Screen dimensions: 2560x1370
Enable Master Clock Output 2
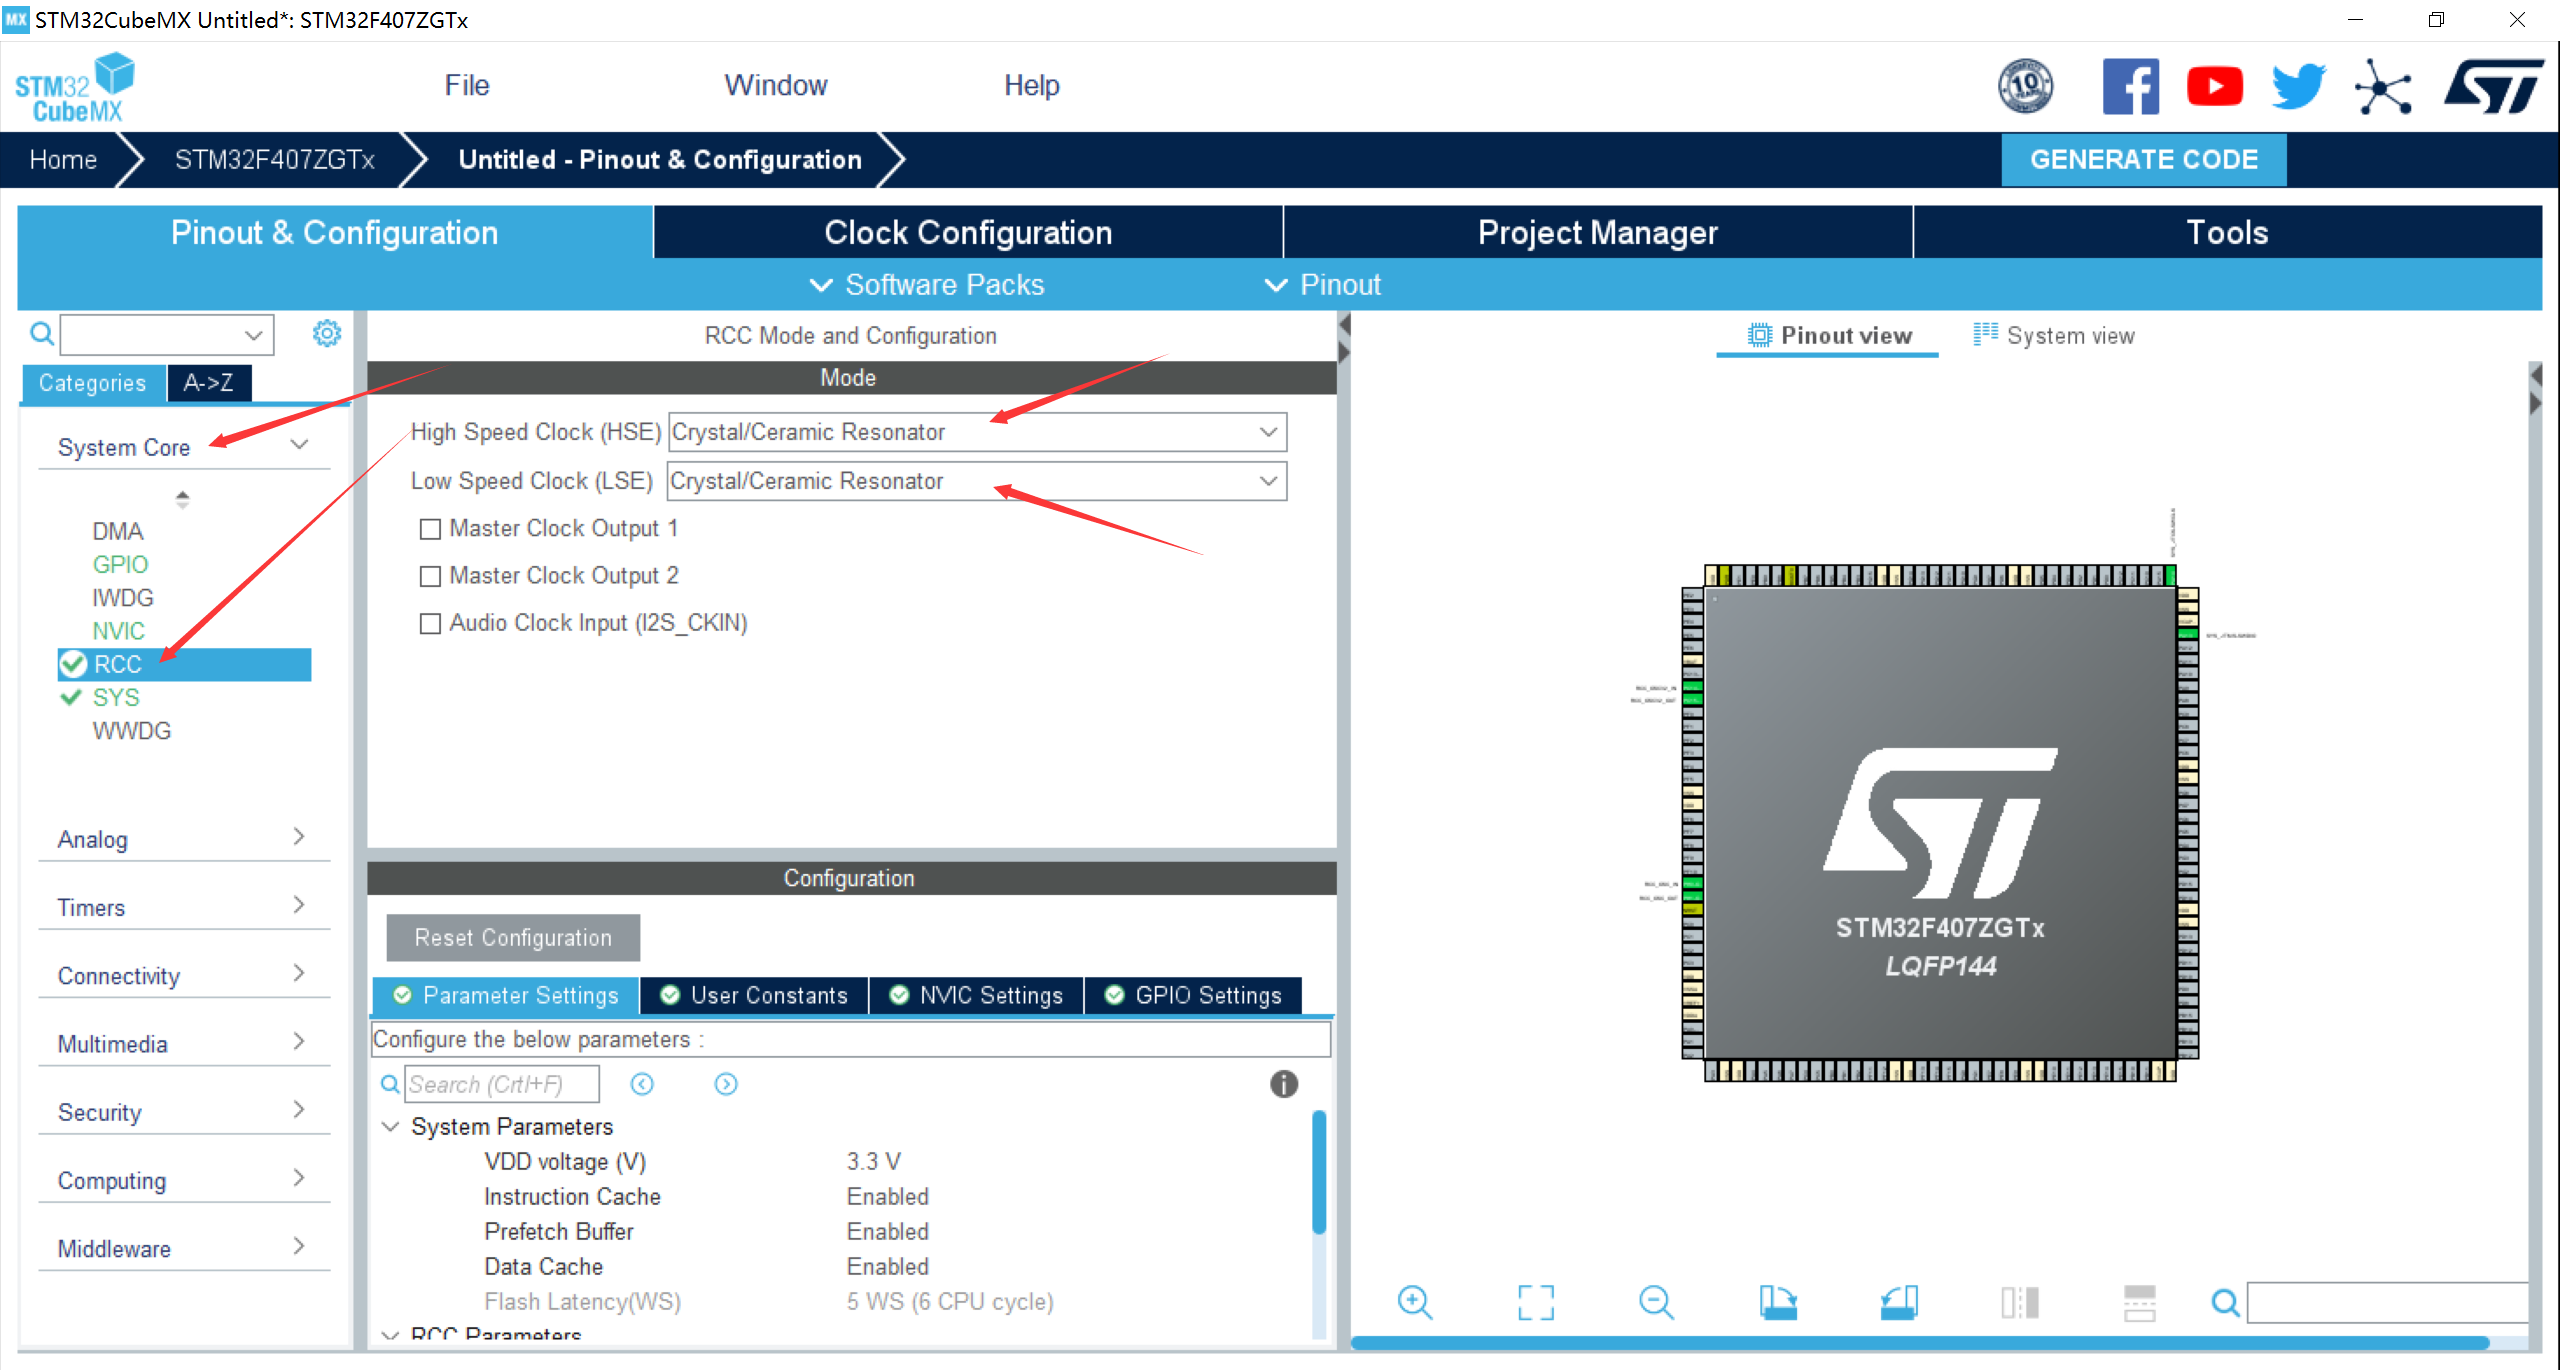point(430,576)
